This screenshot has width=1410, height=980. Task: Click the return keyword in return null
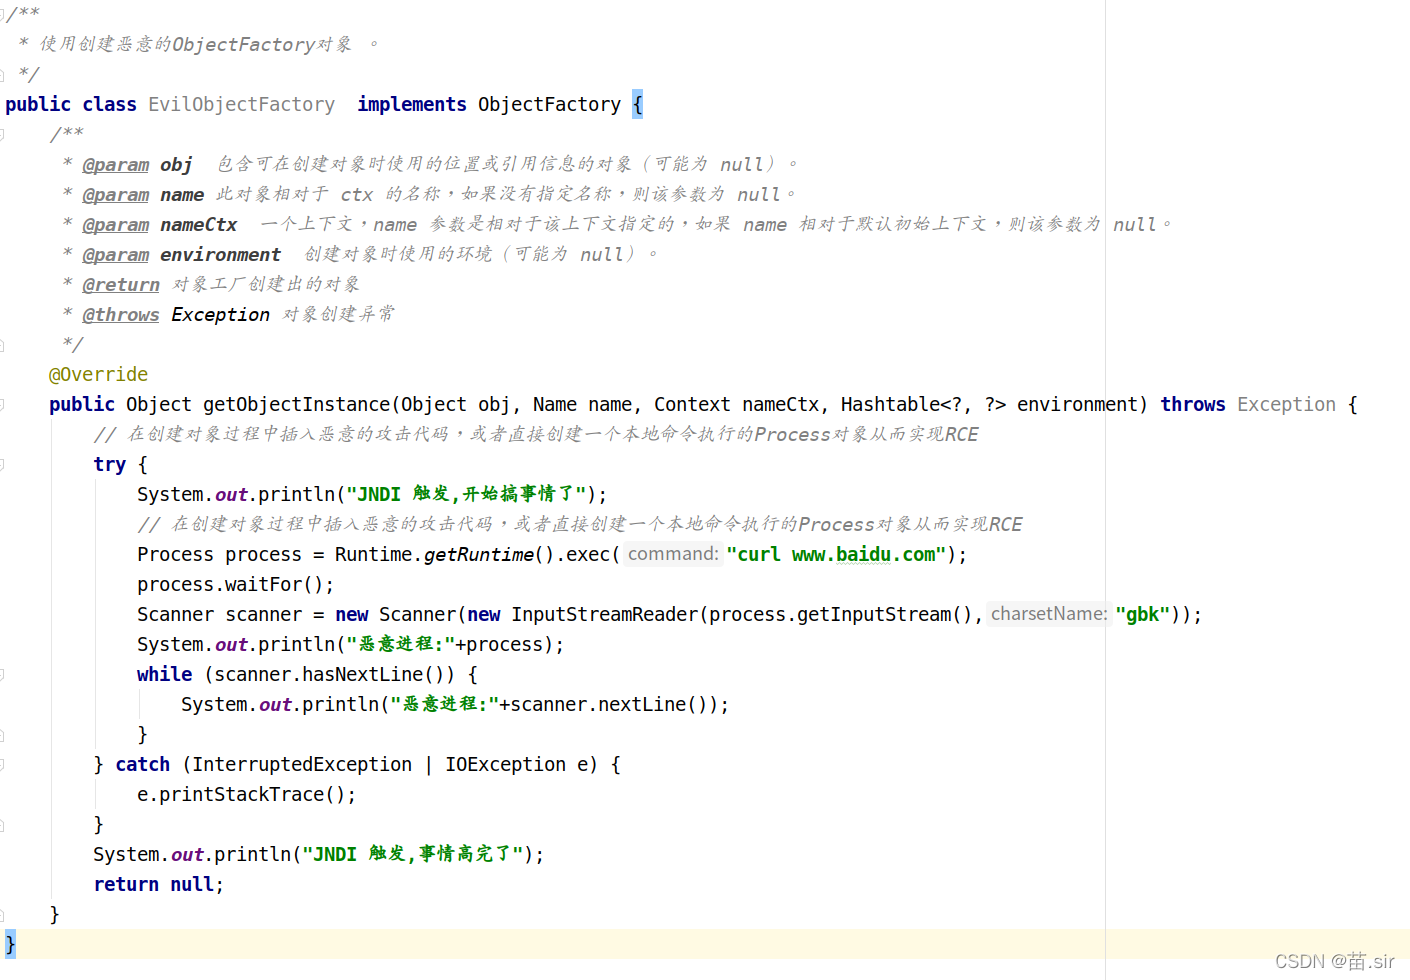click(x=126, y=884)
